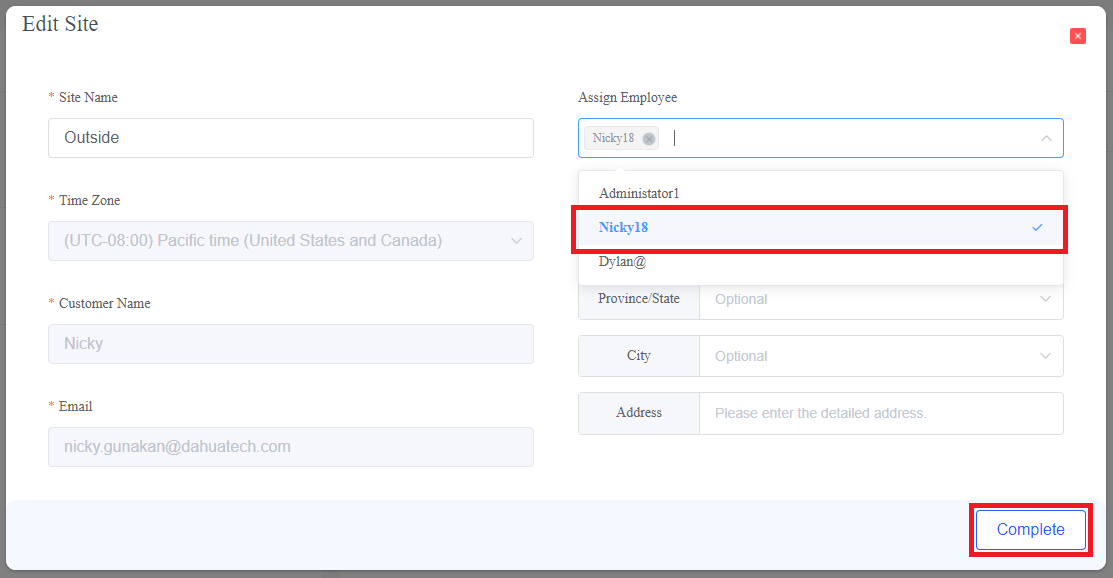Click the Province/State chevron arrow
The width and height of the screenshot is (1113, 578).
(x=1046, y=299)
